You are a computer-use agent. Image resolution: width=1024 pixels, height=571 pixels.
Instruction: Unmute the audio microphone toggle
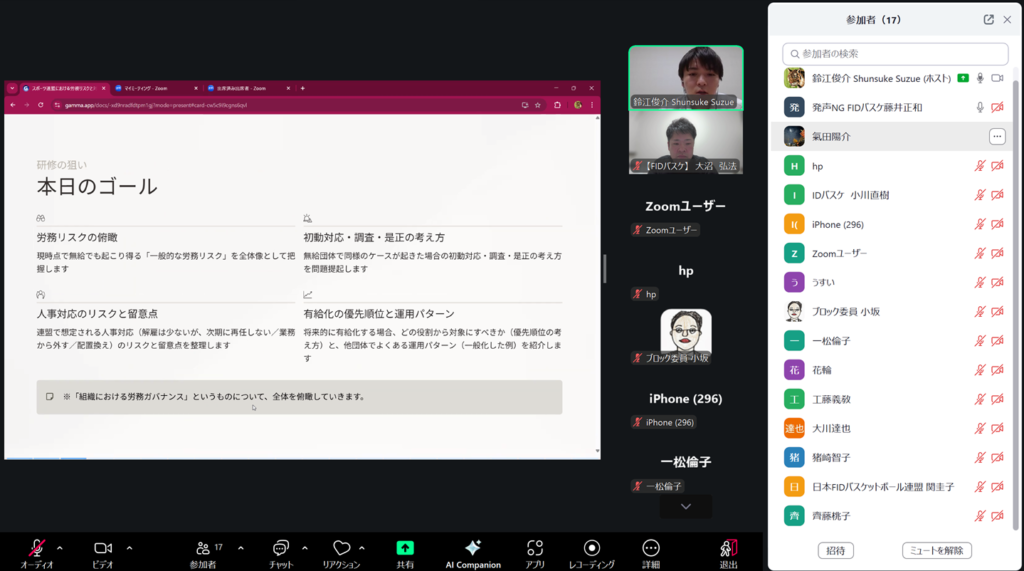pyautogui.click(x=36, y=548)
